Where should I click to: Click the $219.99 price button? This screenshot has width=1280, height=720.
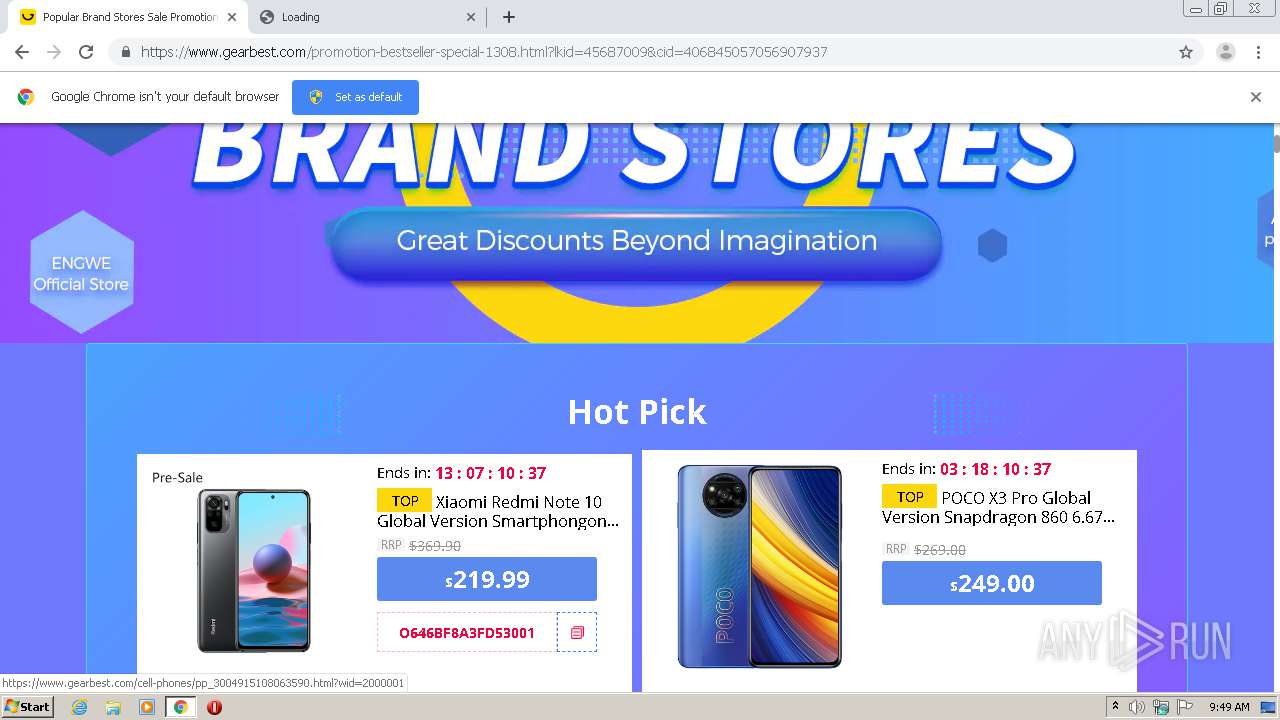[x=487, y=579]
